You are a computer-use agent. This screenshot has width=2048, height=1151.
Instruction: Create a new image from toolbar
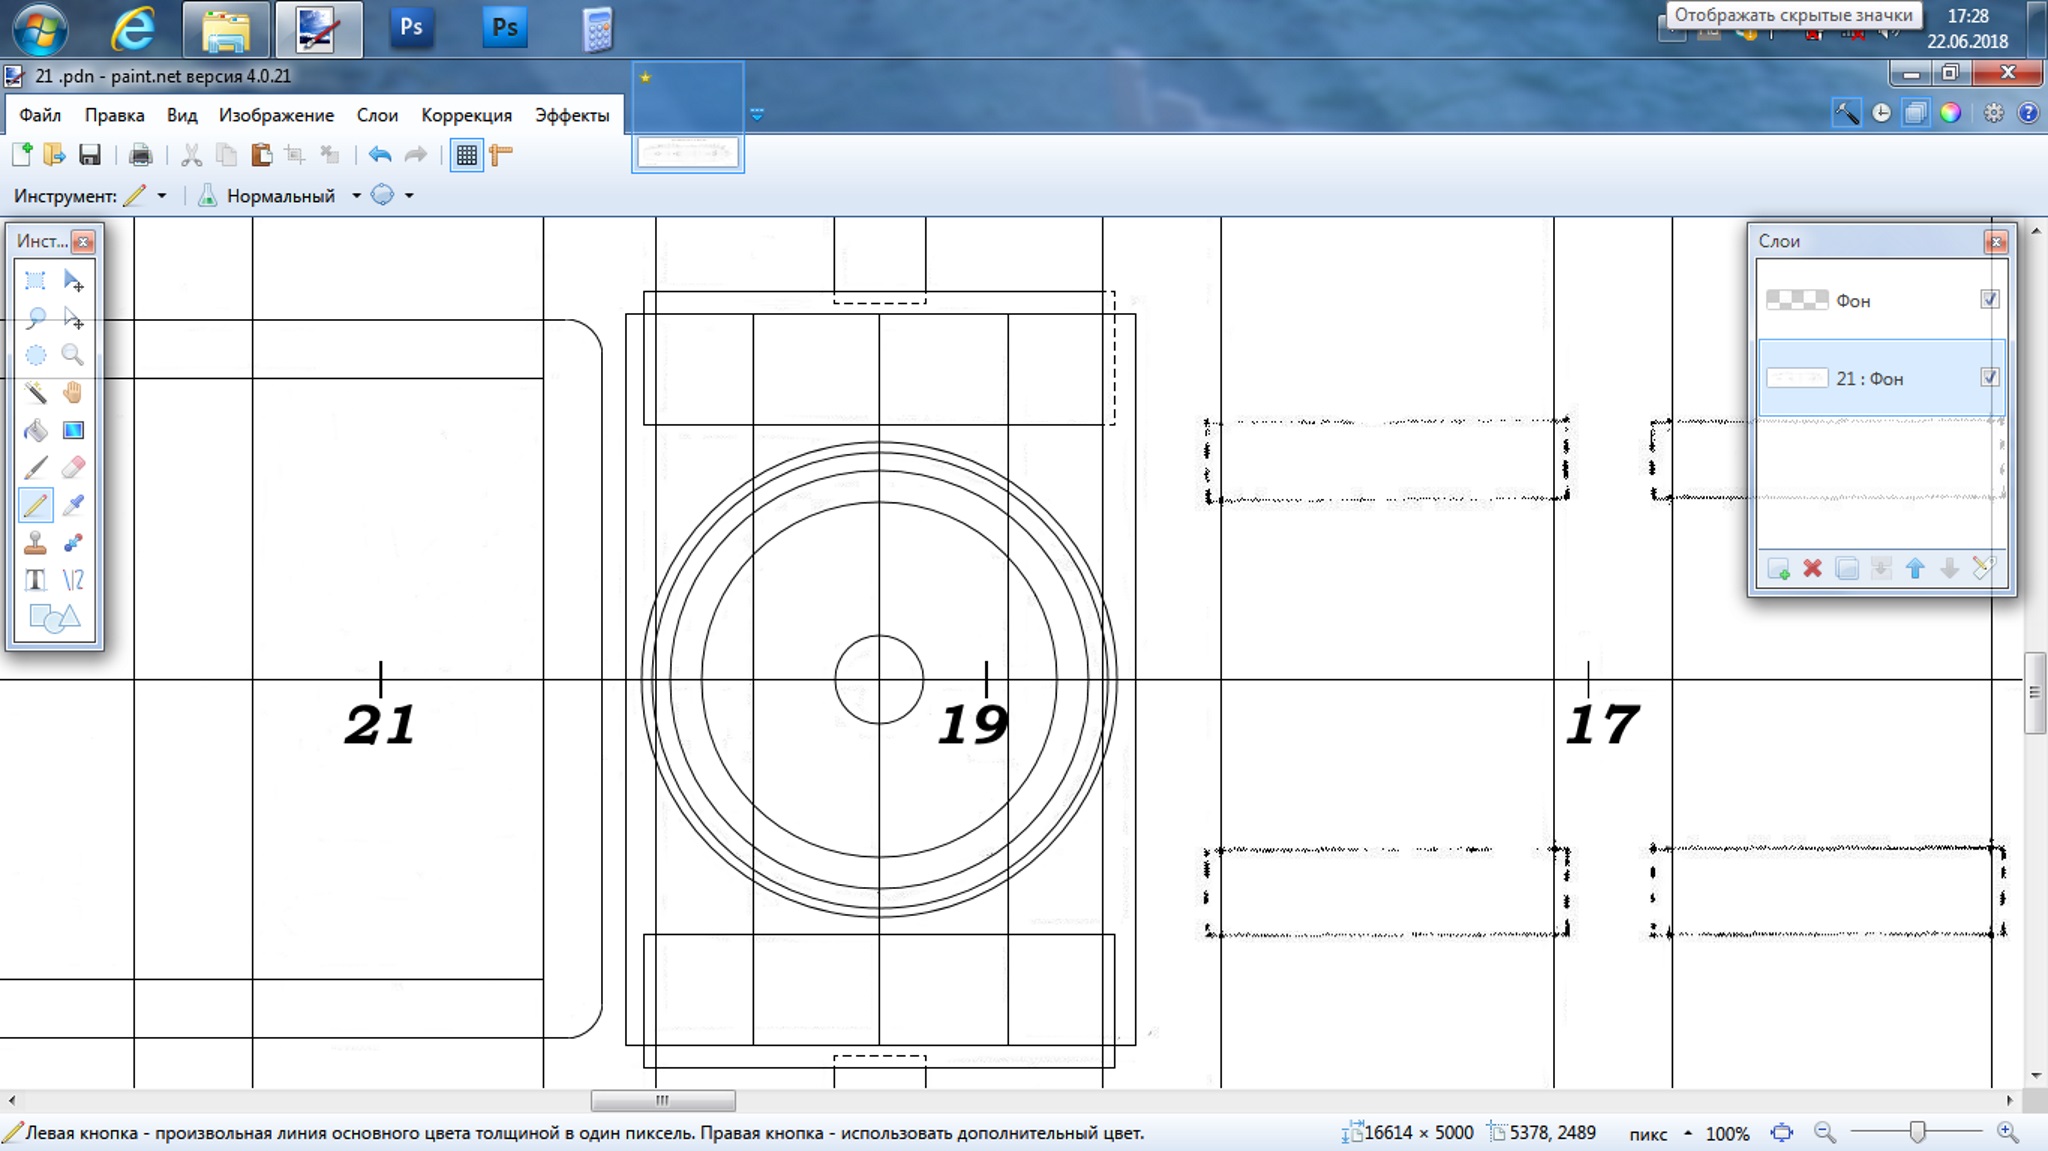click(22, 155)
